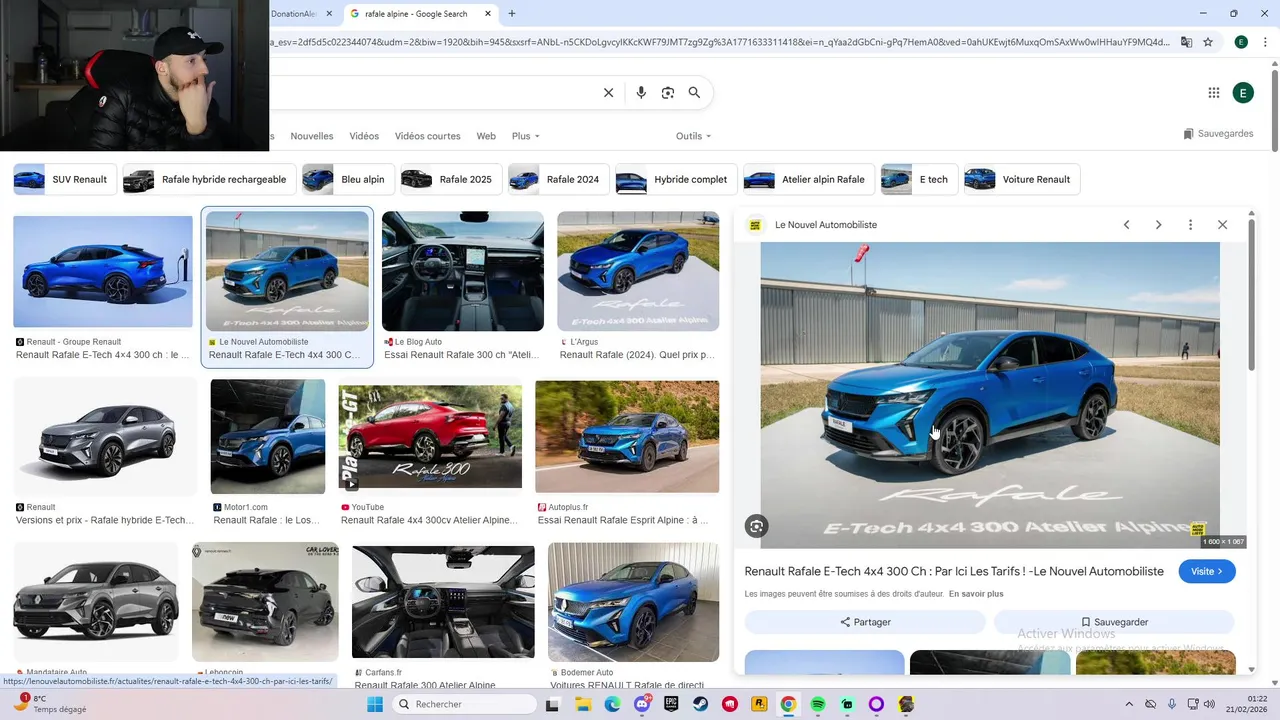
Task: Open the Motor1.com Rafale thumbnail
Action: pyautogui.click(x=268, y=436)
